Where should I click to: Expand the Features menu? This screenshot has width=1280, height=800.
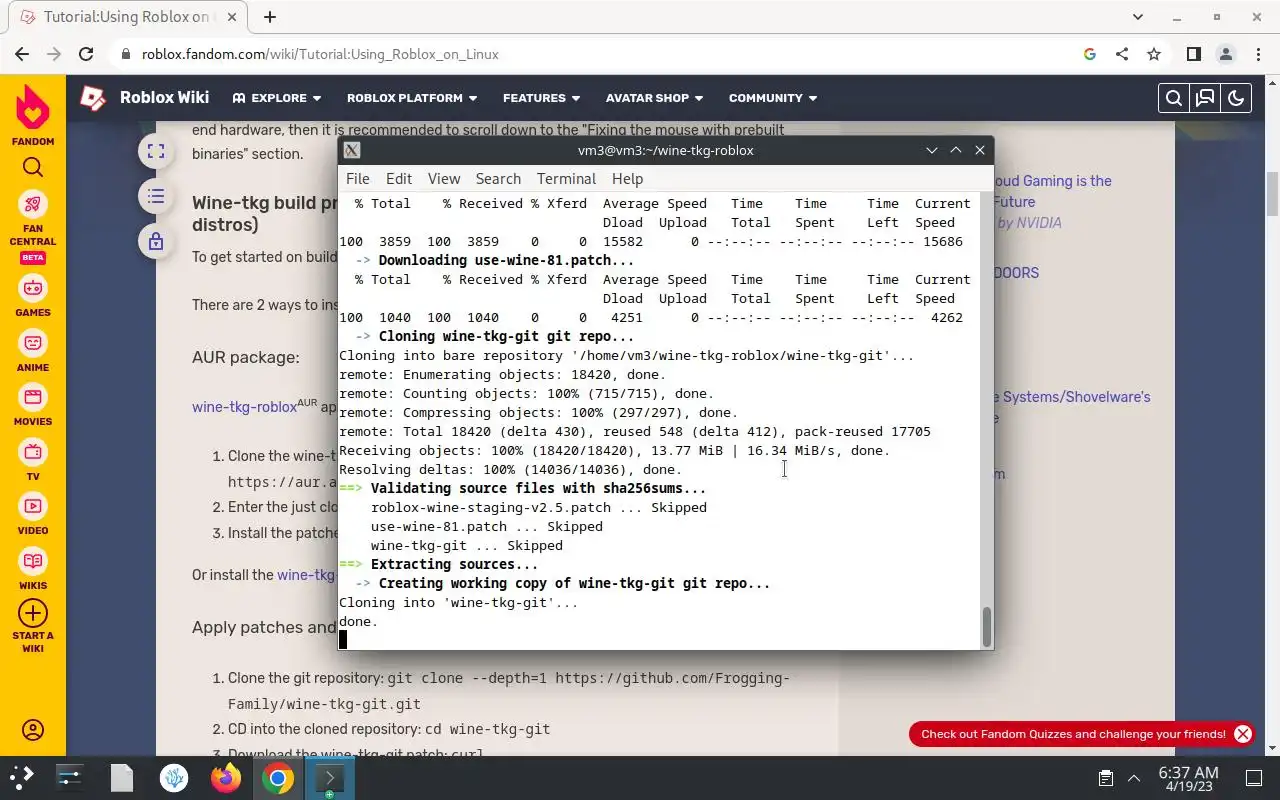[x=541, y=98]
